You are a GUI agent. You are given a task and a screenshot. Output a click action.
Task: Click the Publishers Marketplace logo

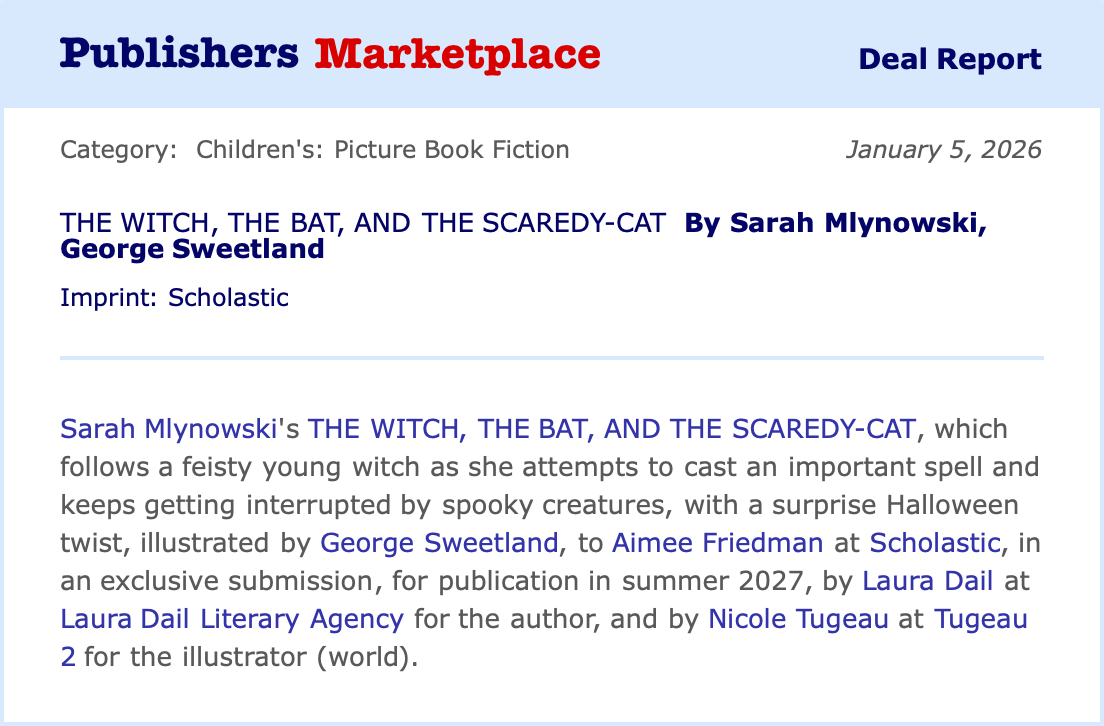point(330,54)
